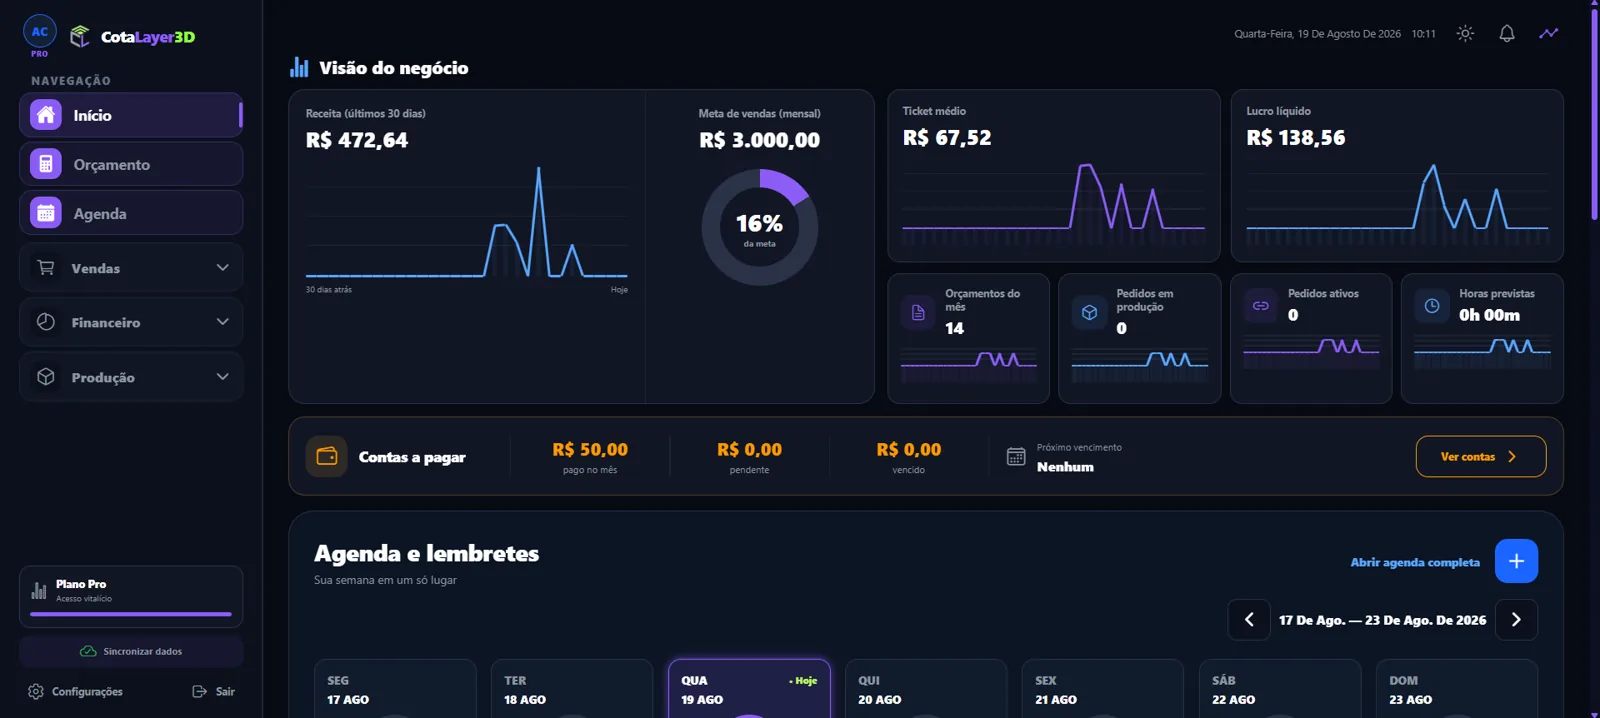Click the Receita R$ 472,64 value
The image size is (1600, 718).
click(x=357, y=140)
